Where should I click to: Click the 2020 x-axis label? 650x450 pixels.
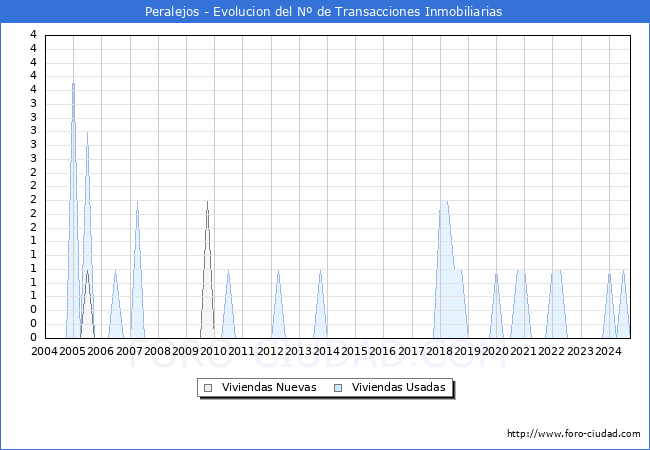click(x=495, y=351)
